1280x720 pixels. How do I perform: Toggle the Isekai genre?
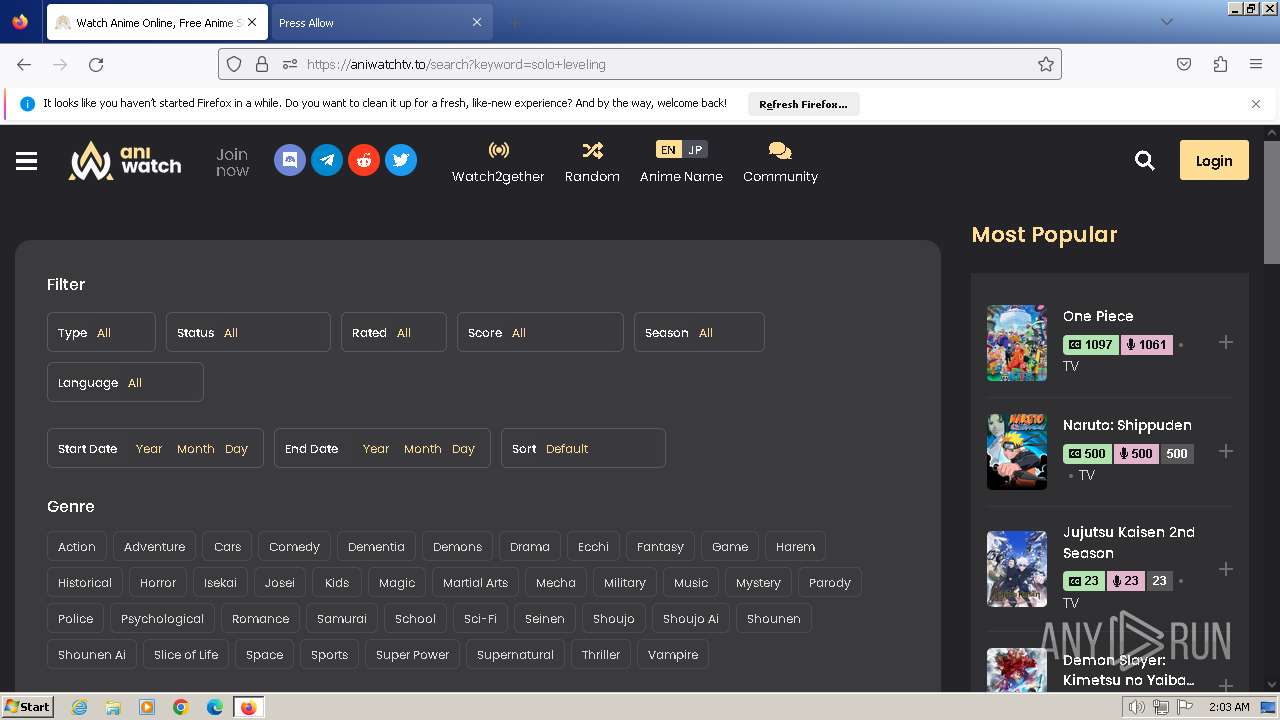tap(220, 583)
